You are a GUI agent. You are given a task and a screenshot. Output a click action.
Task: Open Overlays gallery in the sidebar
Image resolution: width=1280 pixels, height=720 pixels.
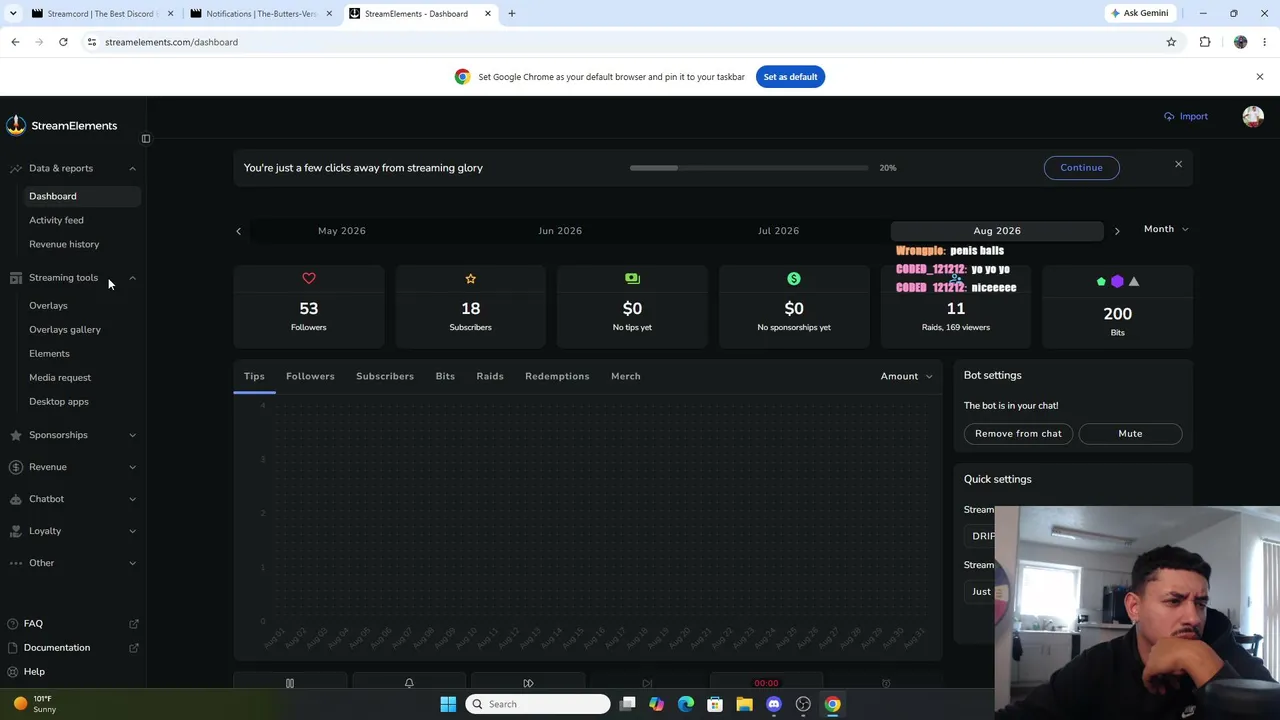click(65, 329)
